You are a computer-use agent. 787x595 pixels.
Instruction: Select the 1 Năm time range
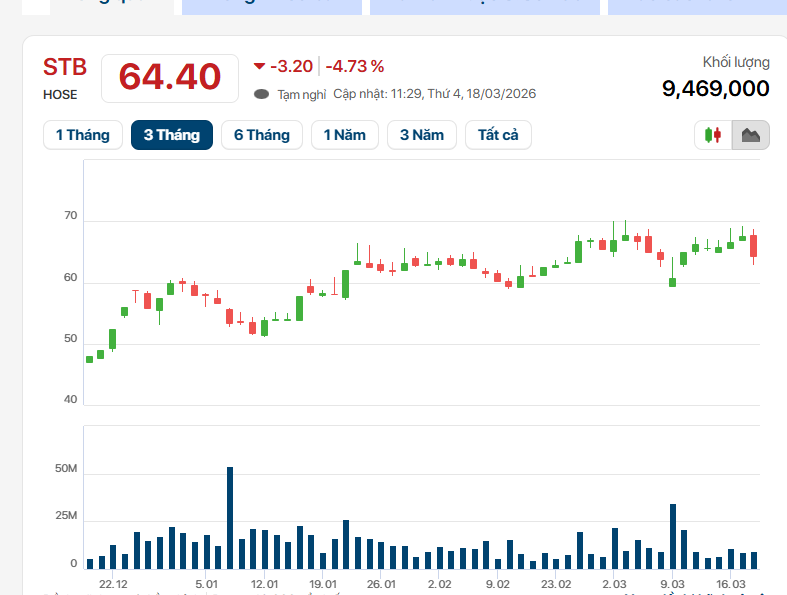pos(345,135)
